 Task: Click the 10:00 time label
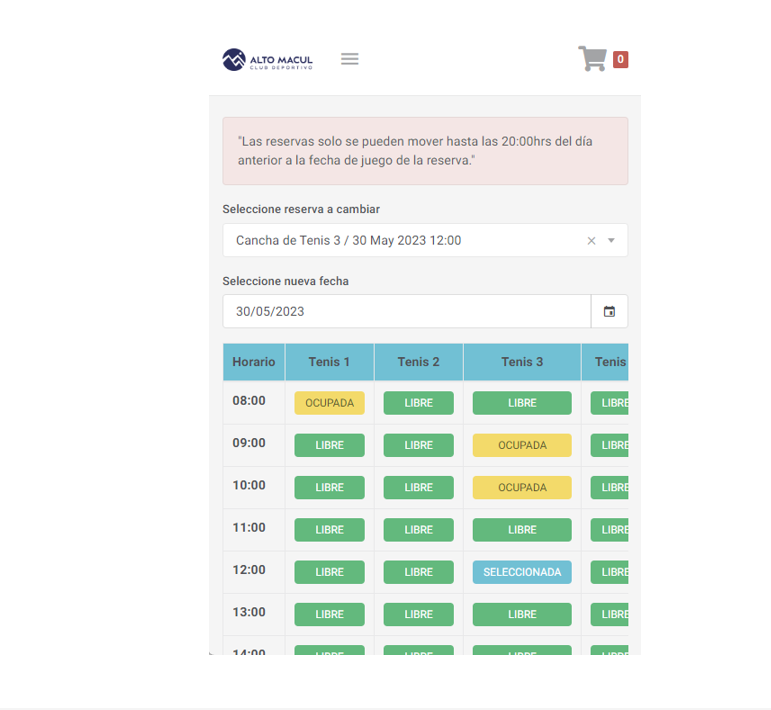click(249, 485)
